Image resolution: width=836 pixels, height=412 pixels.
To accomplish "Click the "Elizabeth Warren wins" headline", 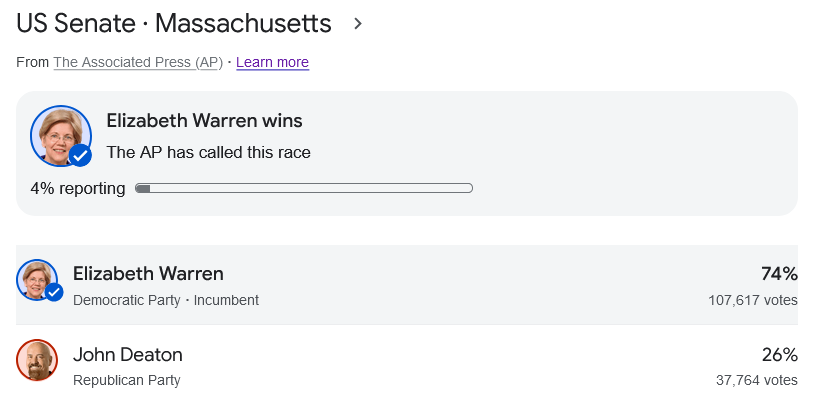I will point(204,121).
